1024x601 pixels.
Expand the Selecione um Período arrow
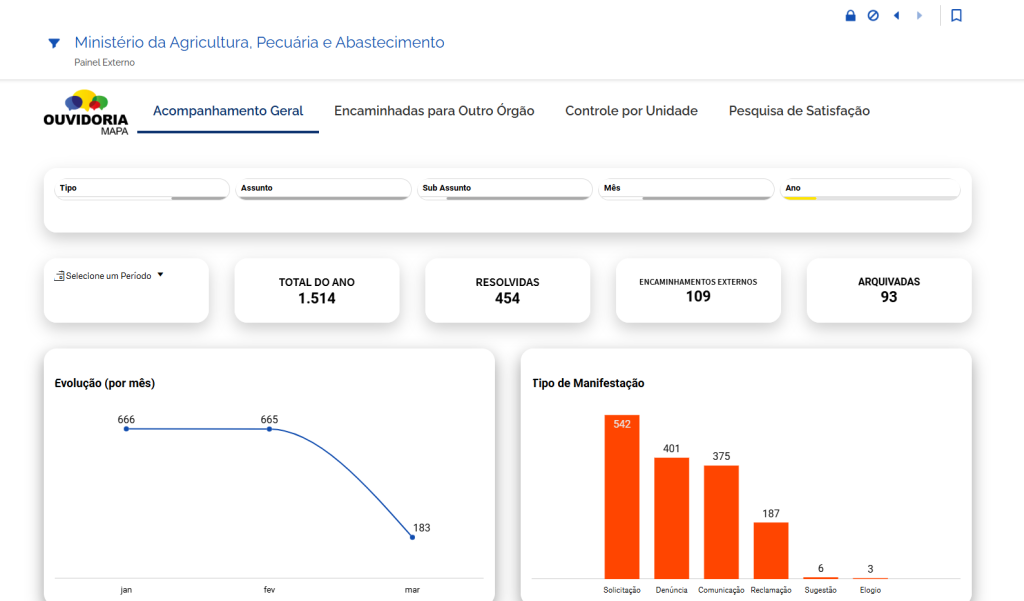[x=160, y=274]
